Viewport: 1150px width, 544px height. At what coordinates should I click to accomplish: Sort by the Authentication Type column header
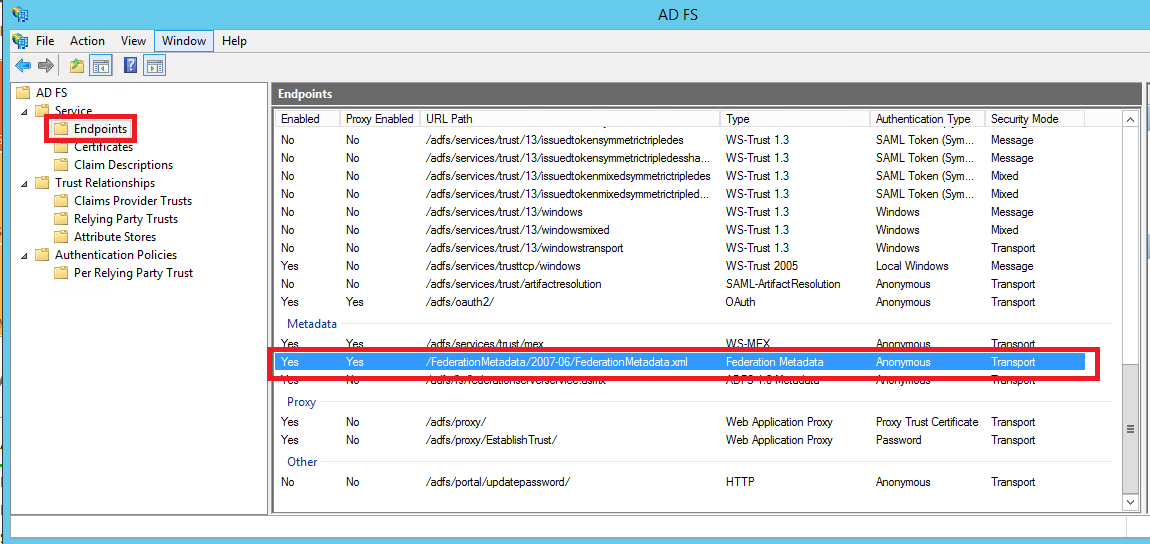(x=927, y=119)
